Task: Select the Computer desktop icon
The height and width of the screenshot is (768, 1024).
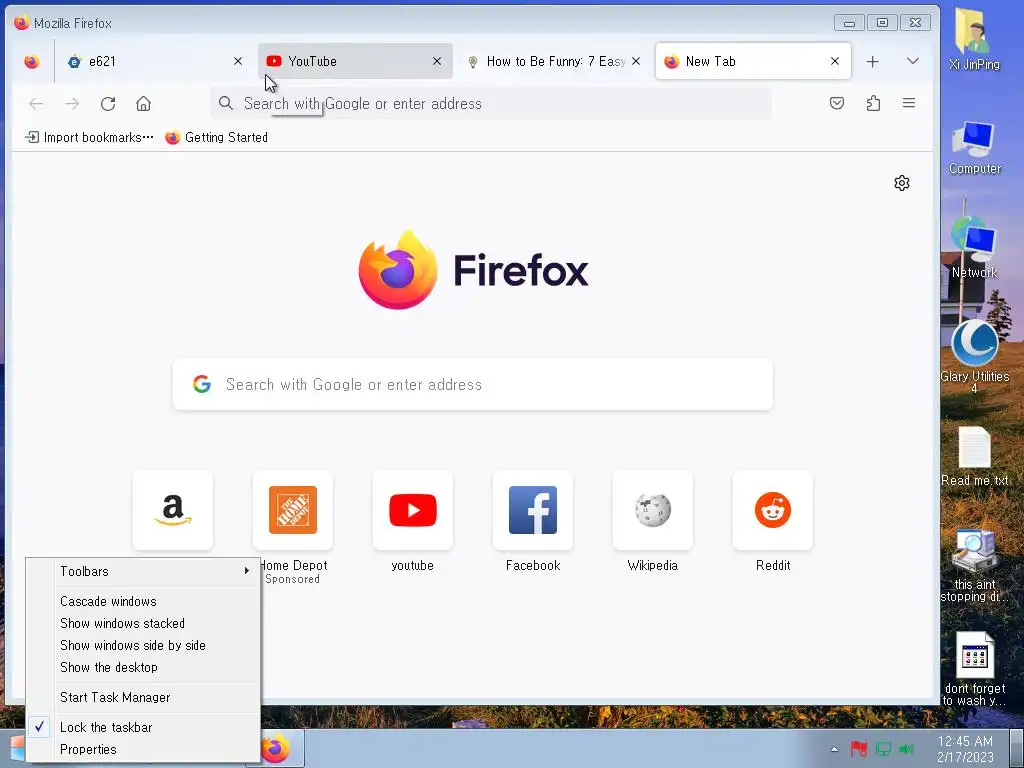Action: (x=974, y=147)
